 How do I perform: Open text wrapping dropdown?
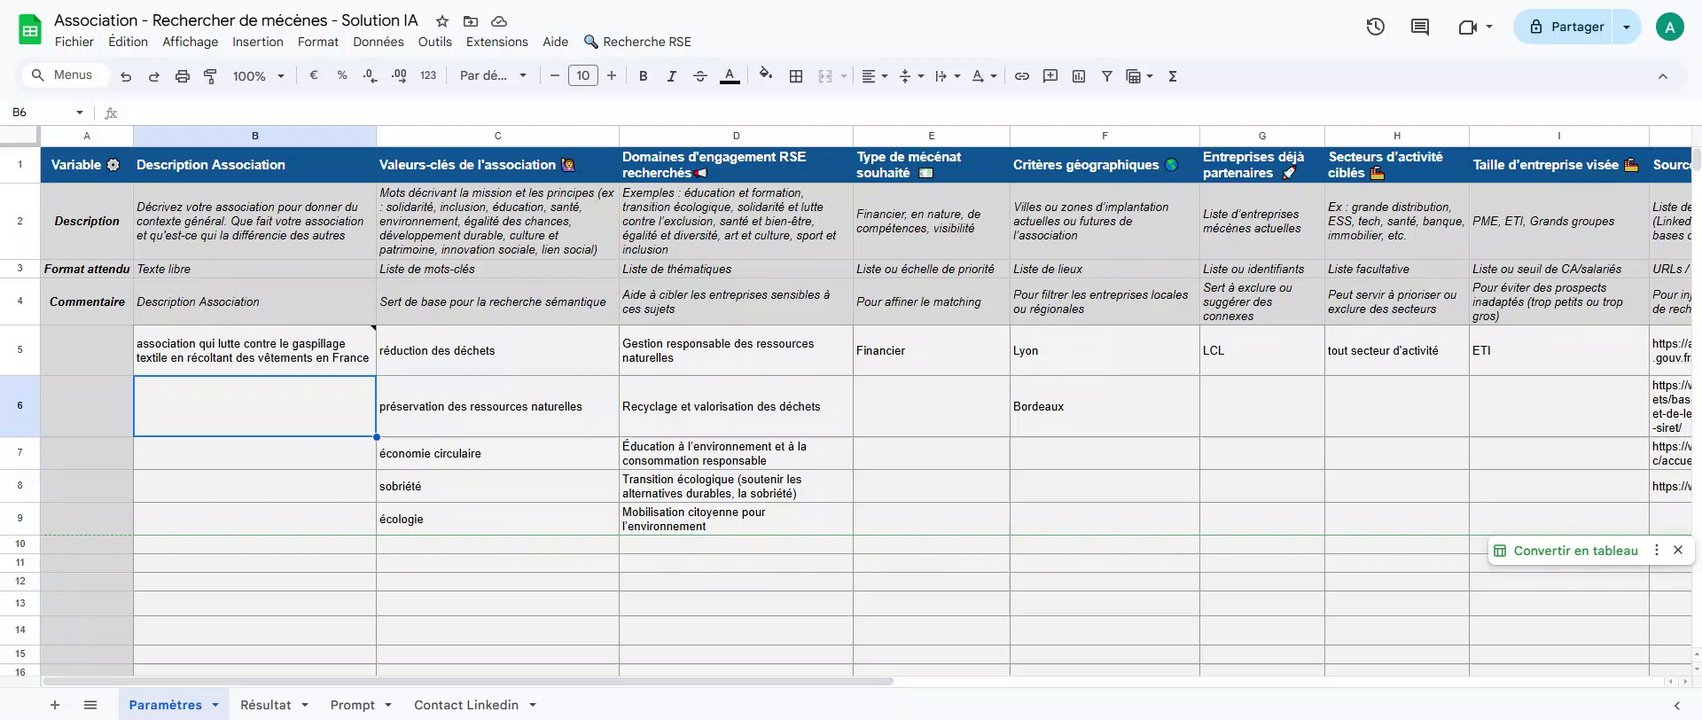click(x=947, y=76)
